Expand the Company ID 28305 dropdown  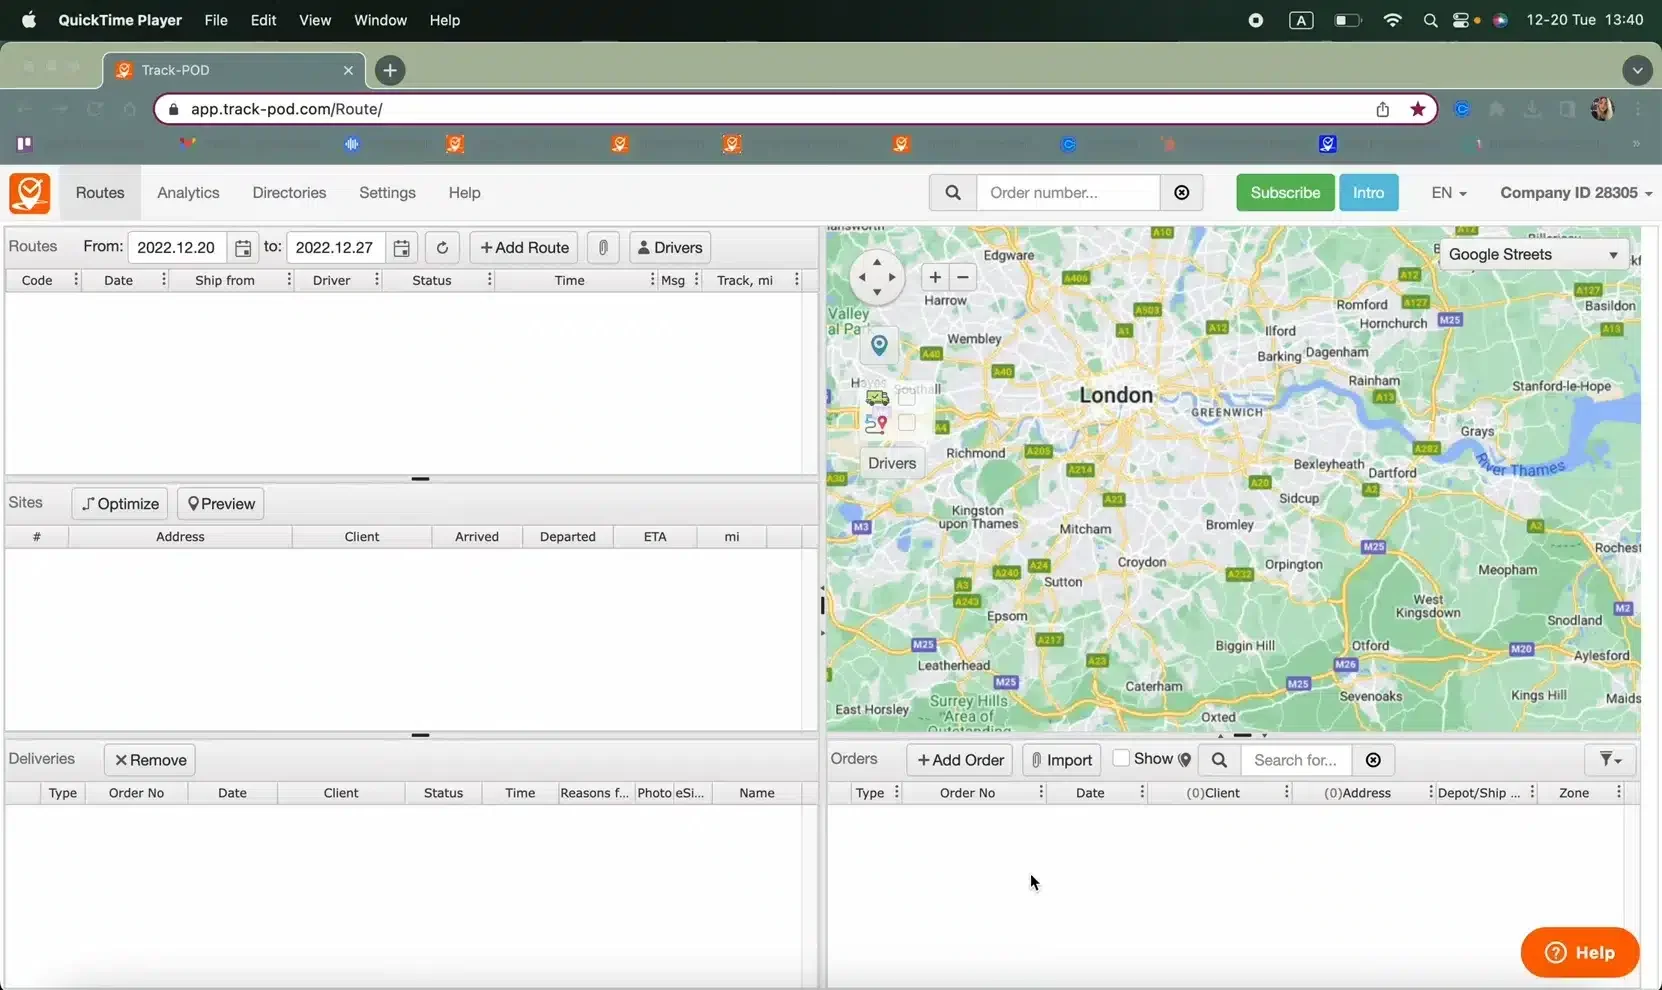[1573, 192]
